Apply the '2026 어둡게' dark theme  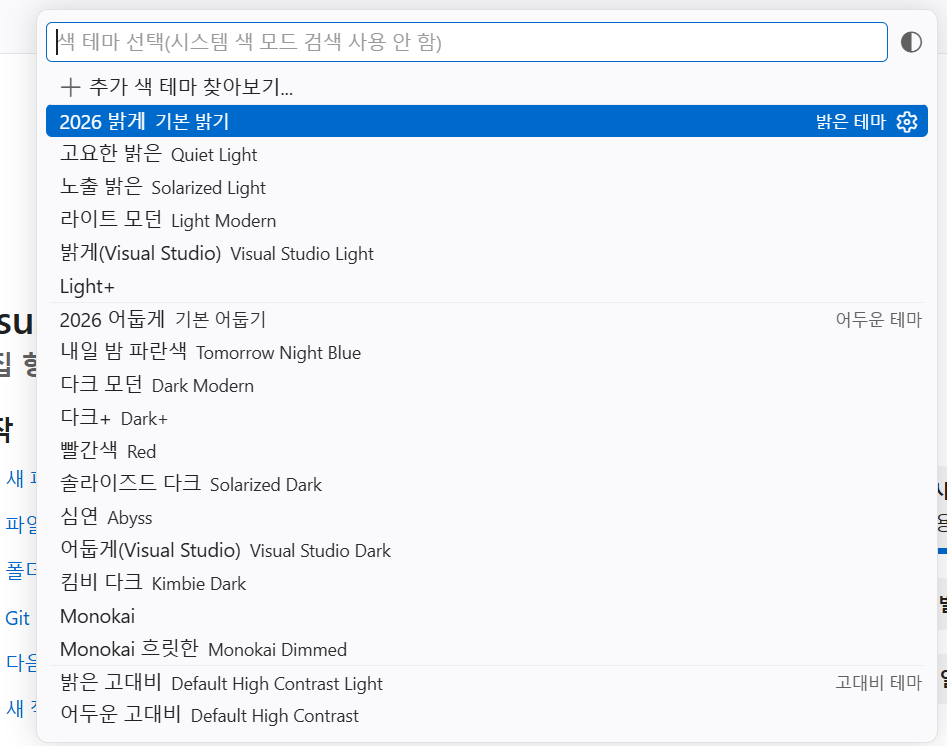(487, 319)
